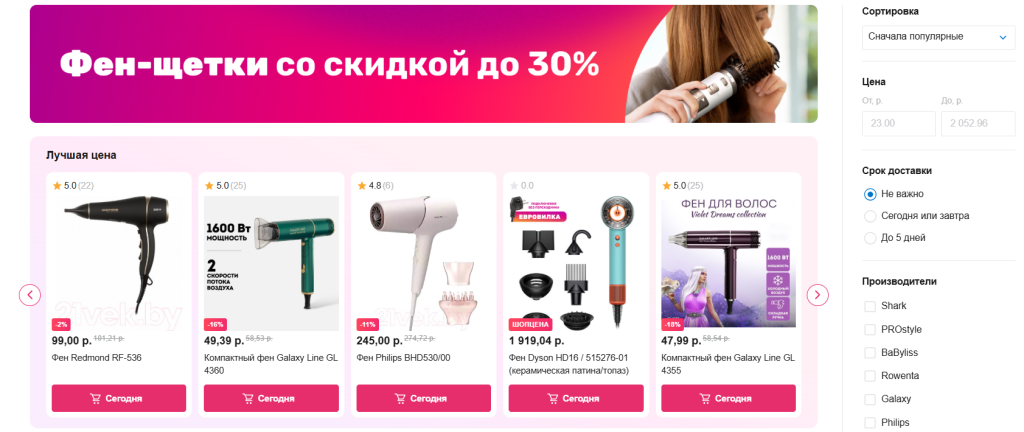Click cart icon under Philips BHD530/00
This screenshot has height=432, width=1024.
point(400,399)
